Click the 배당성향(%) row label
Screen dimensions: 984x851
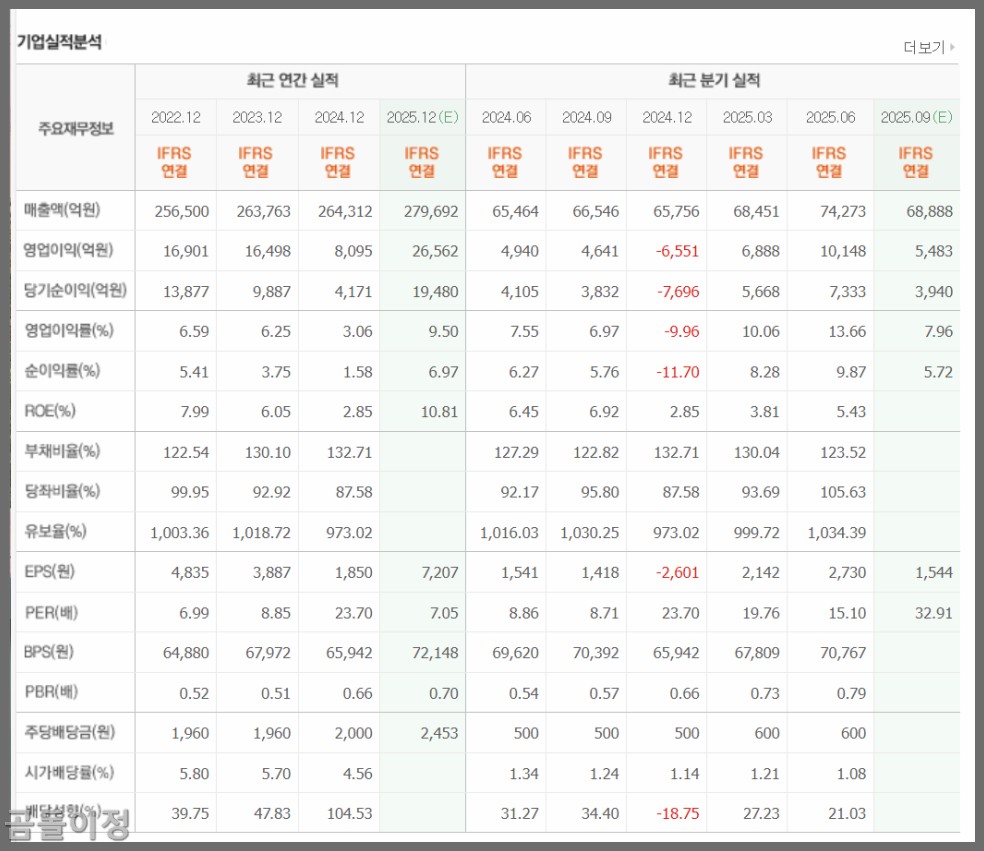click(65, 813)
